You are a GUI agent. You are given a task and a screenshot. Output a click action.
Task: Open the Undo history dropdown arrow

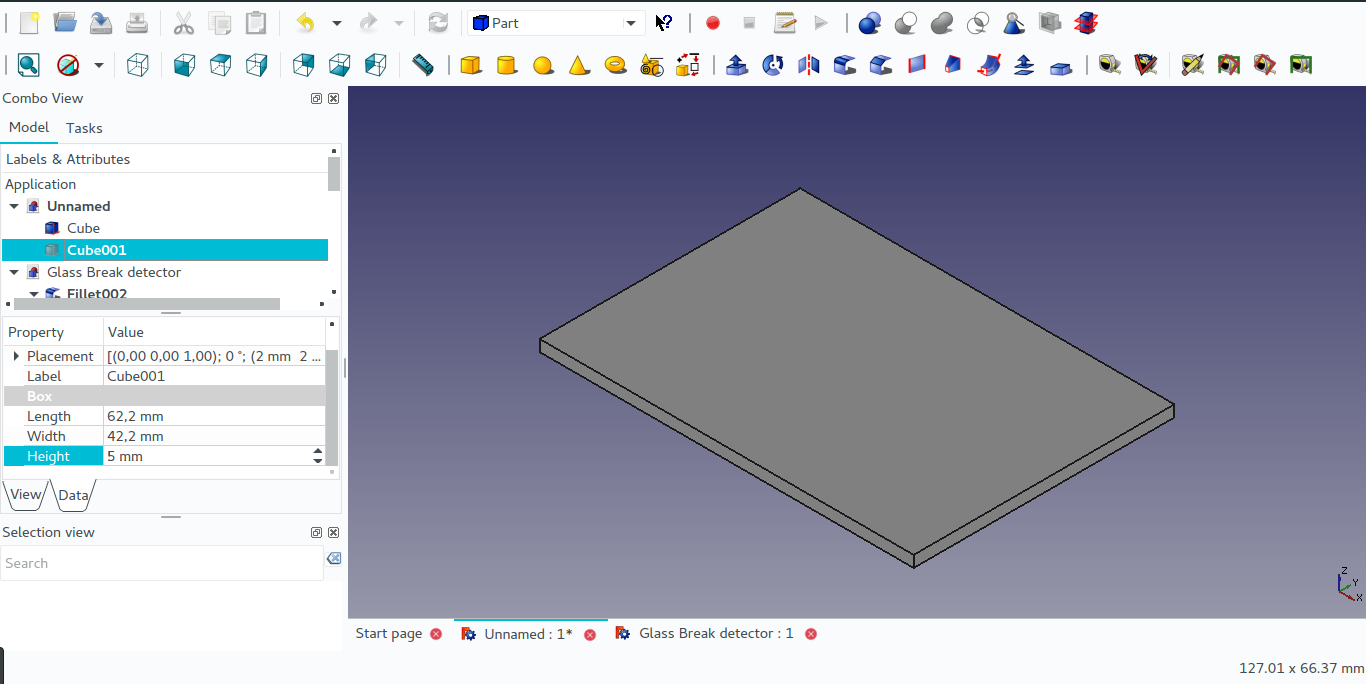[x=337, y=23]
